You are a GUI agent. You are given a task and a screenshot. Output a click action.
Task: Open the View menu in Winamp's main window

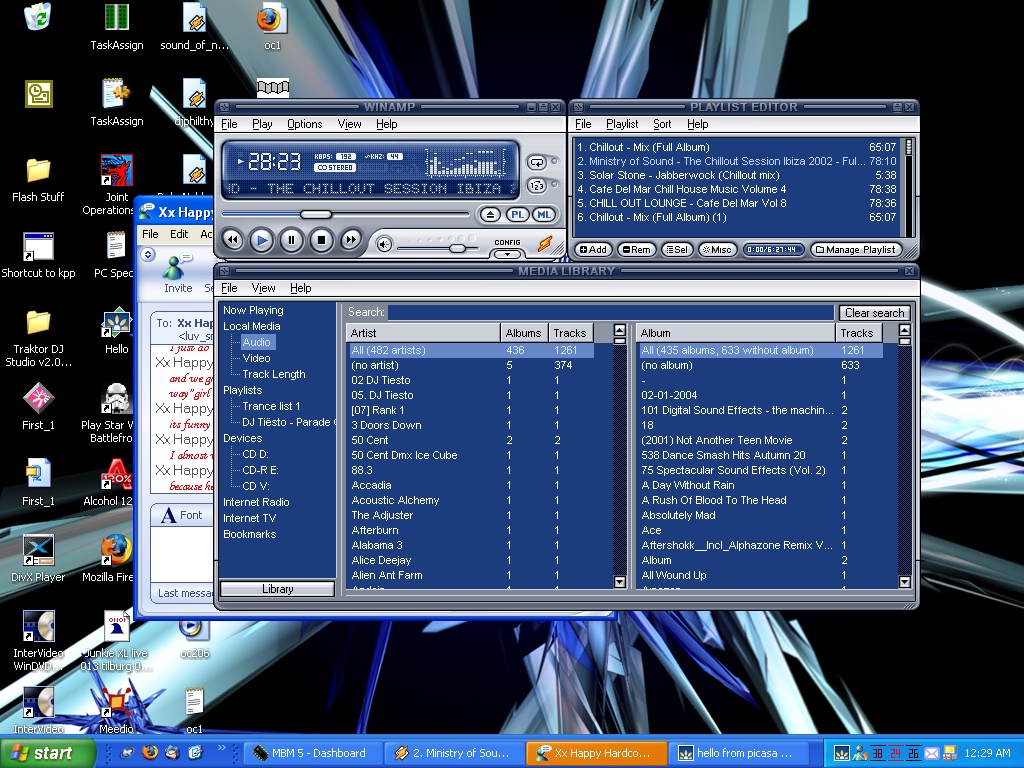[349, 124]
